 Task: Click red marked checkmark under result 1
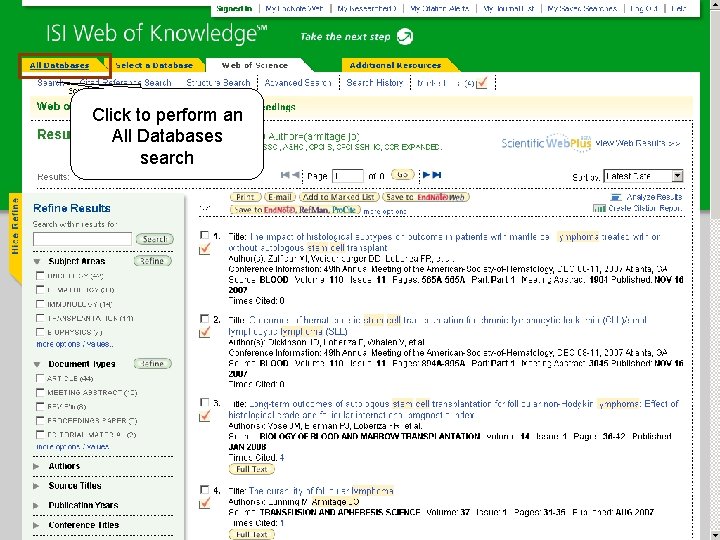coord(204,249)
